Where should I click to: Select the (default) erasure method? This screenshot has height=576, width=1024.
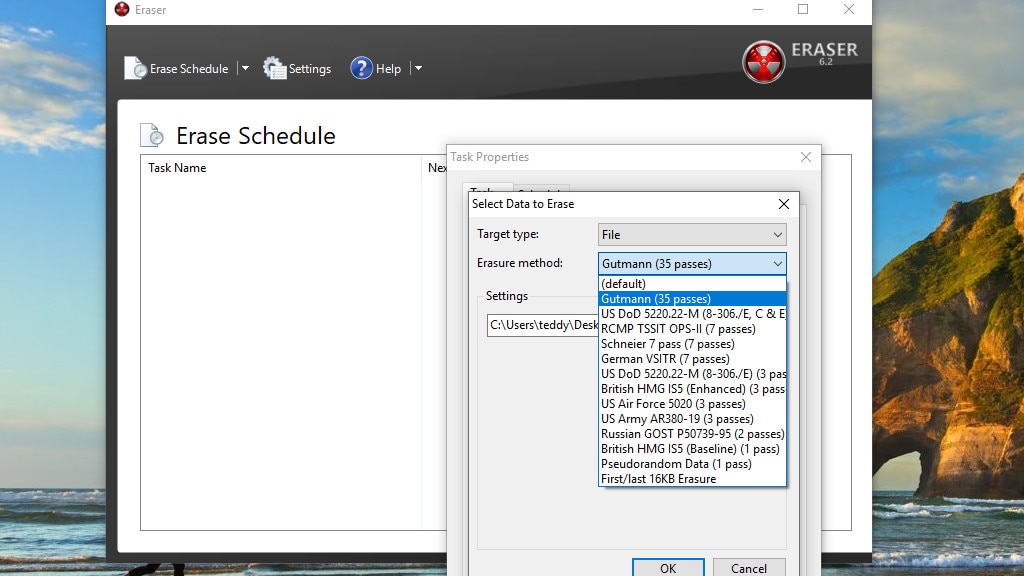(x=692, y=283)
